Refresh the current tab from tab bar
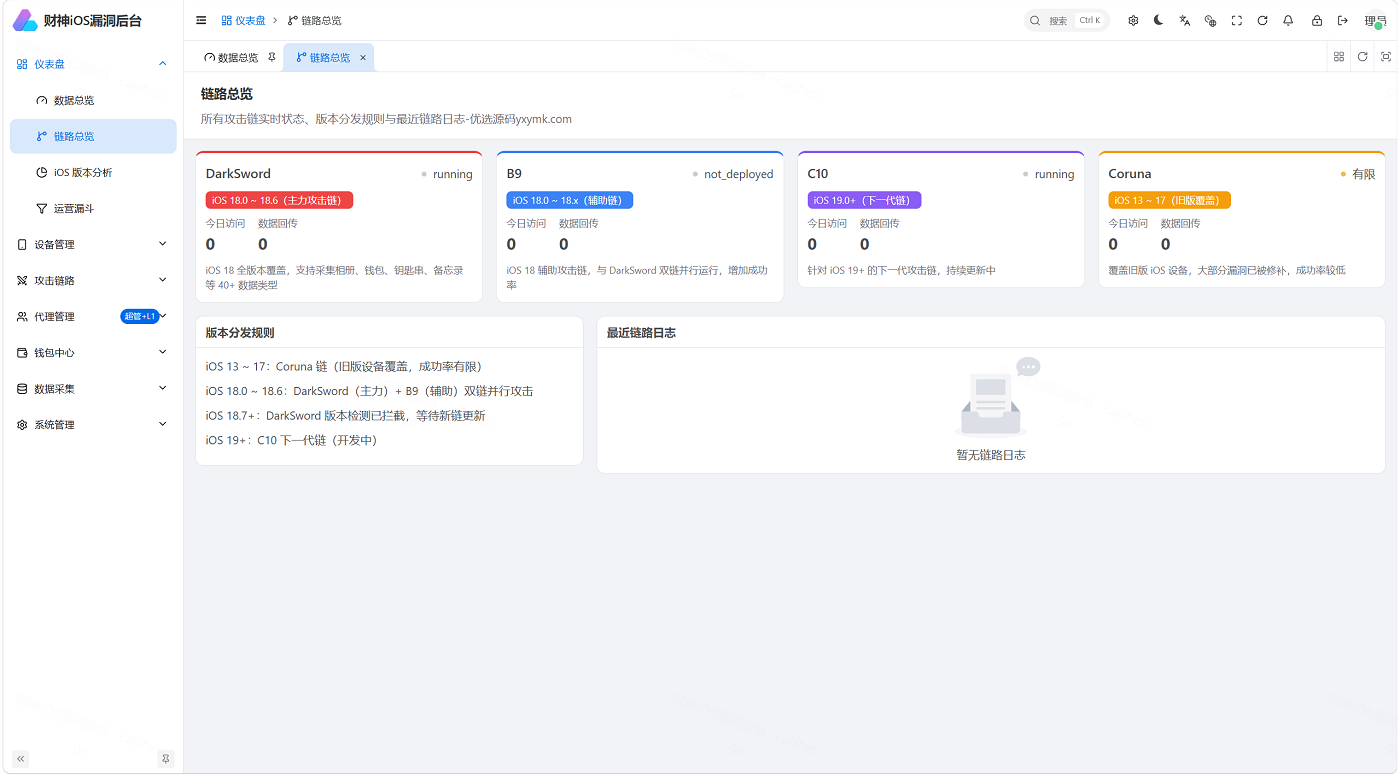The height and width of the screenshot is (776, 1400). point(1362,57)
